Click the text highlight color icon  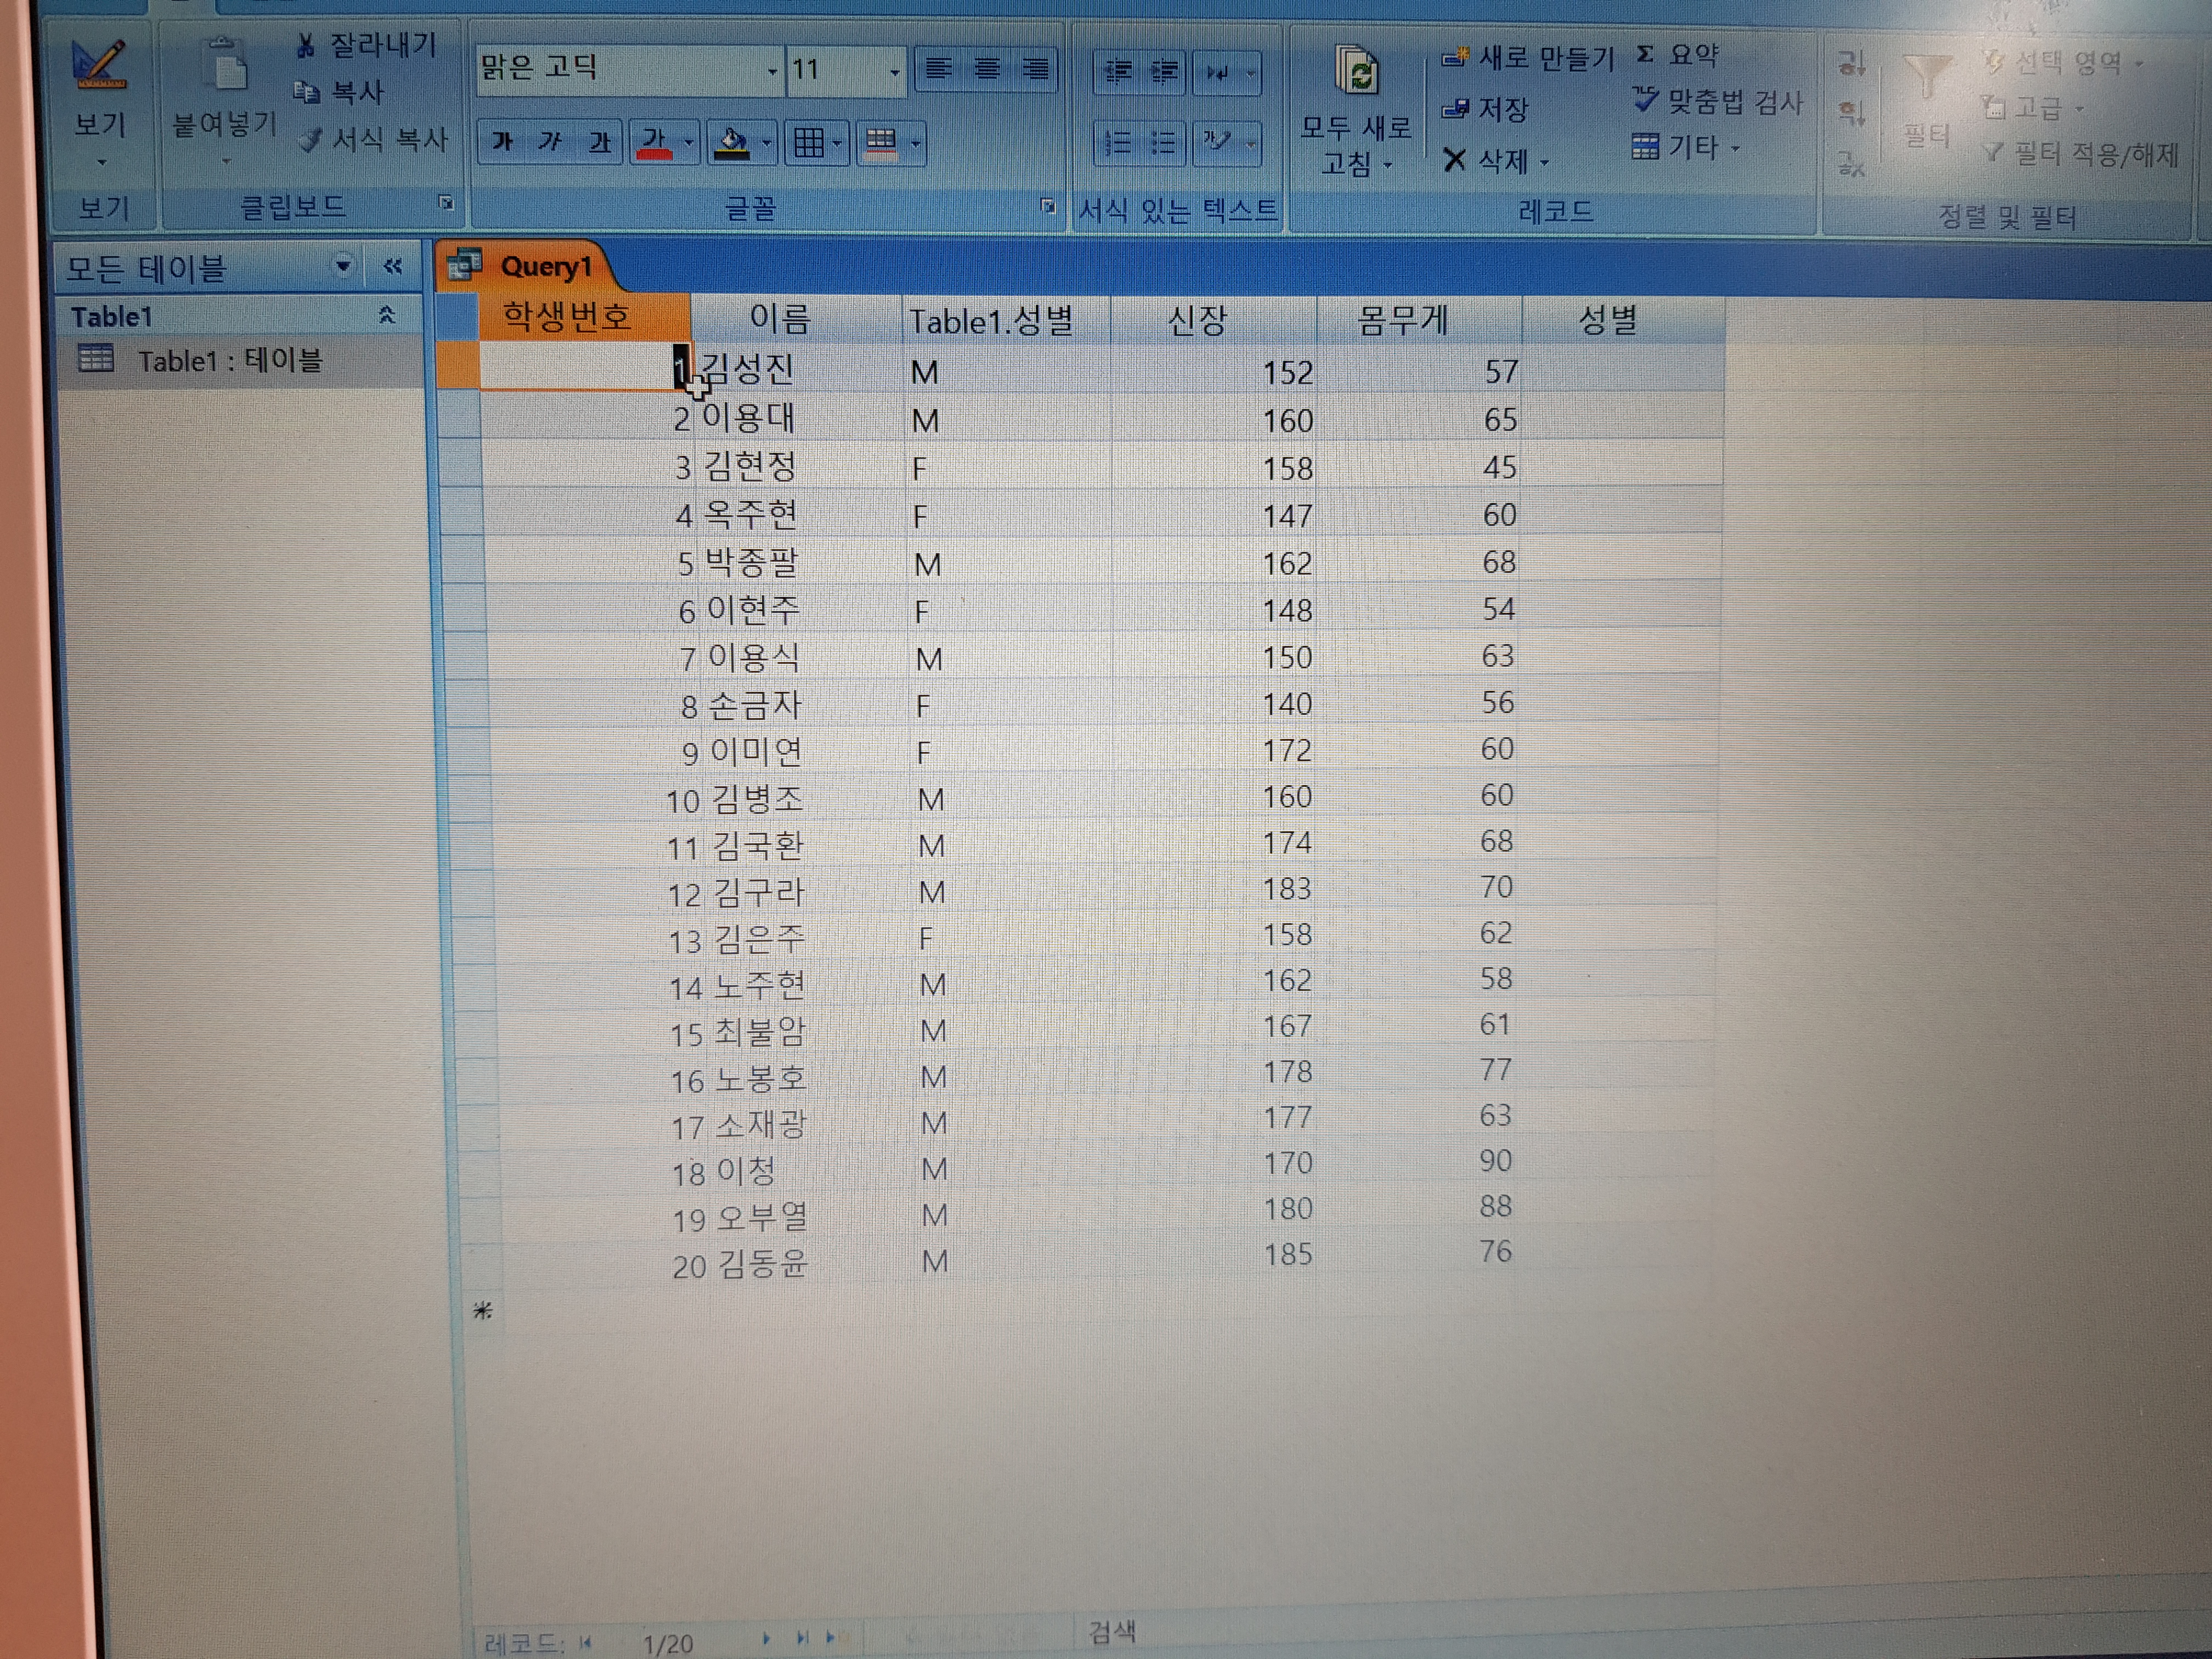tap(1216, 141)
